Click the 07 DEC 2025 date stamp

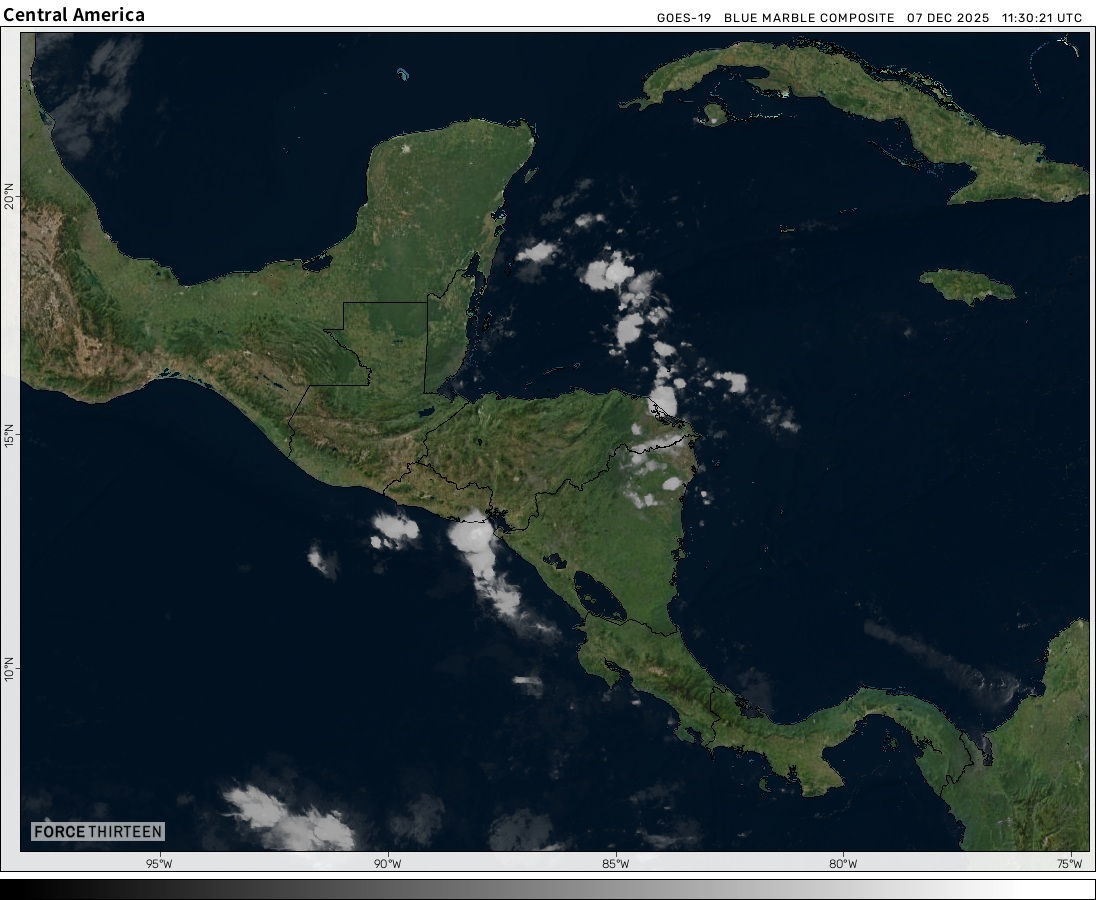click(948, 18)
